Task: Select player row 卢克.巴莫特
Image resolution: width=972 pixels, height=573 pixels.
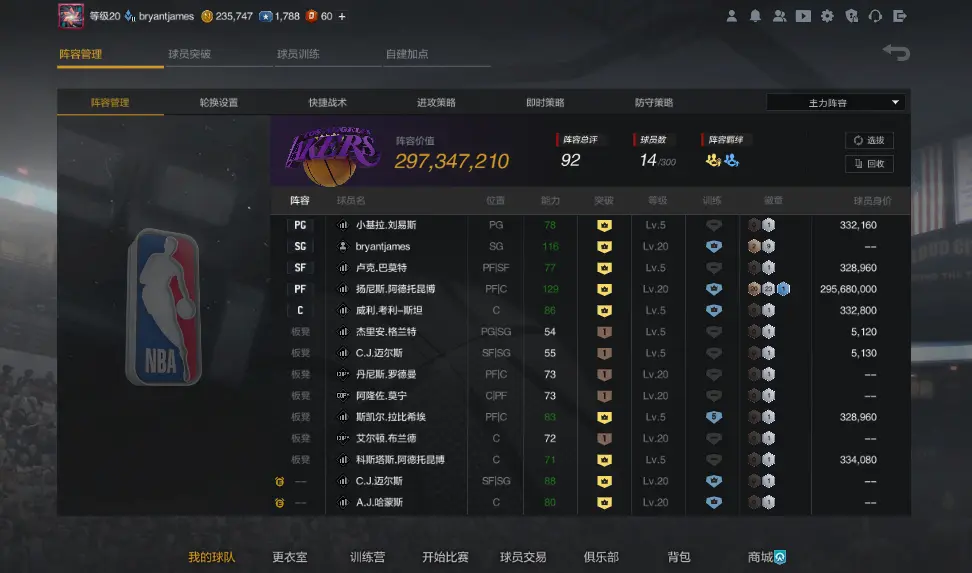Action: 590,268
